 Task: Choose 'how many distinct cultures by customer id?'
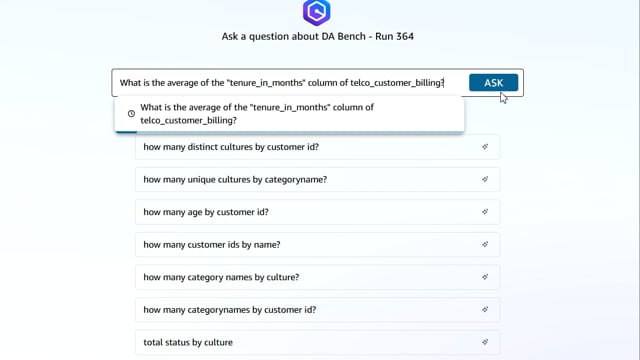pyautogui.click(x=317, y=147)
